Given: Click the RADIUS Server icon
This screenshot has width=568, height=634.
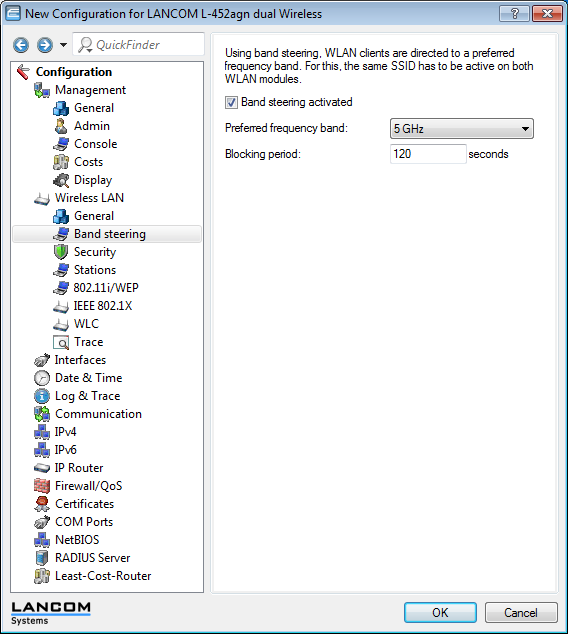Looking at the screenshot, I should pos(42,558).
